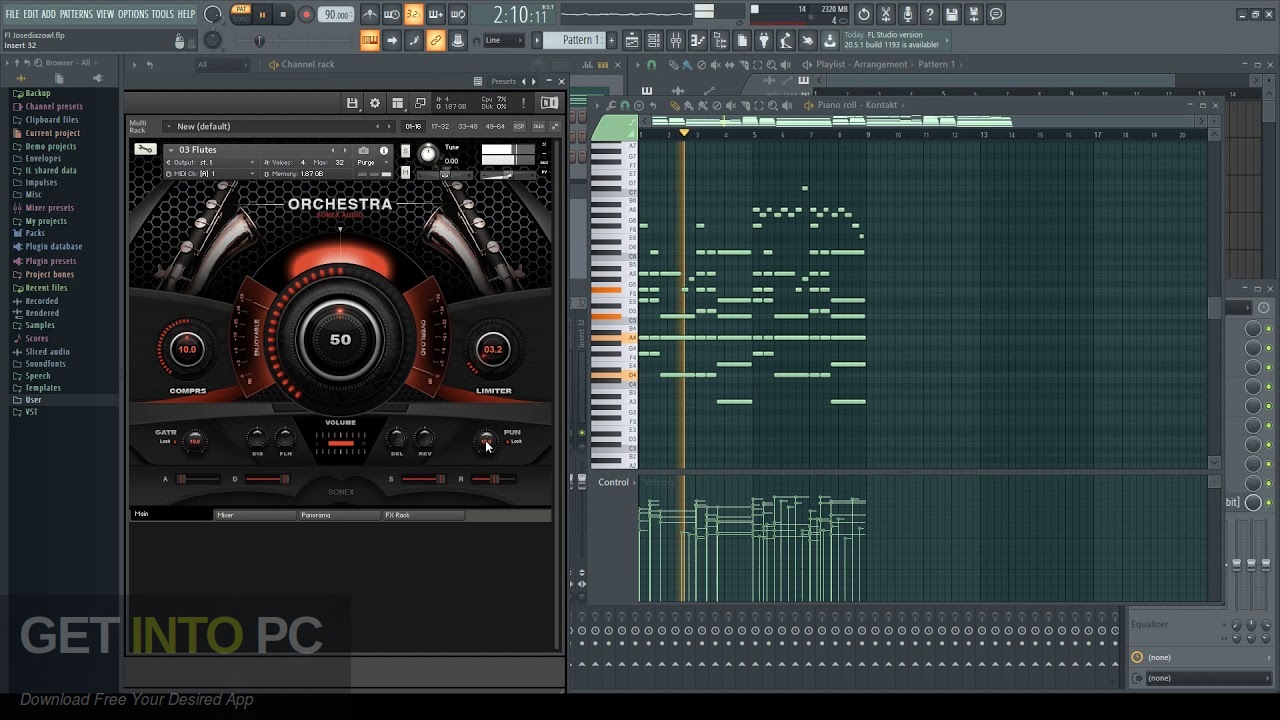The width and height of the screenshot is (1280, 720).
Task: Toggle the aux sends button in Kontakt
Action: [x=538, y=126]
